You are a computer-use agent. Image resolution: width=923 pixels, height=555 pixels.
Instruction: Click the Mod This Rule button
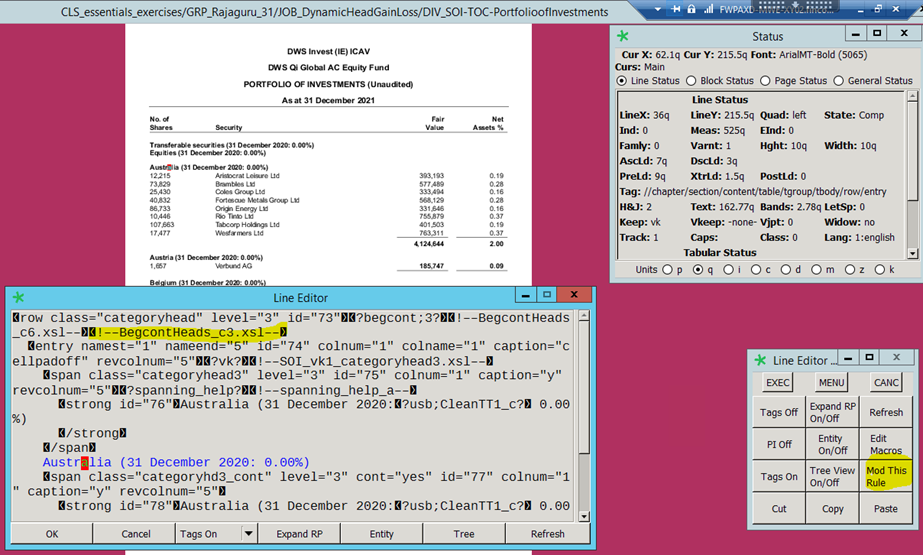pos(886,476)
